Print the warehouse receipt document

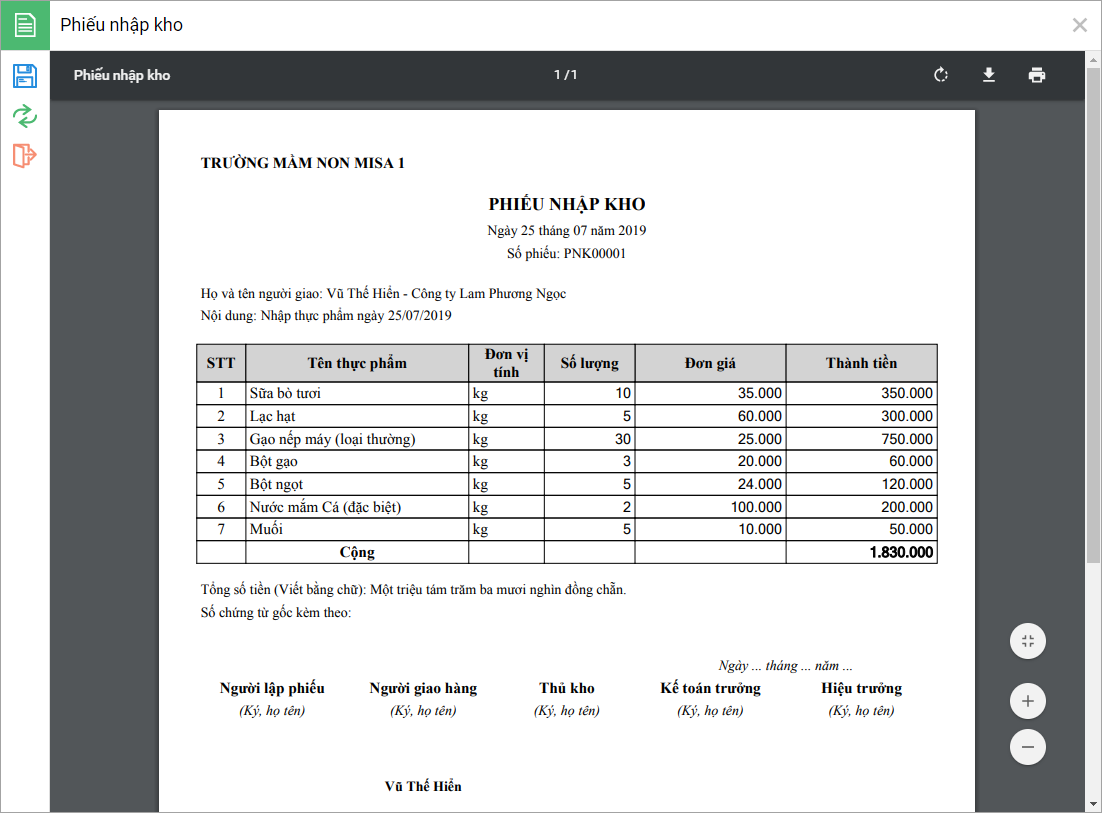pos(1037,74)
